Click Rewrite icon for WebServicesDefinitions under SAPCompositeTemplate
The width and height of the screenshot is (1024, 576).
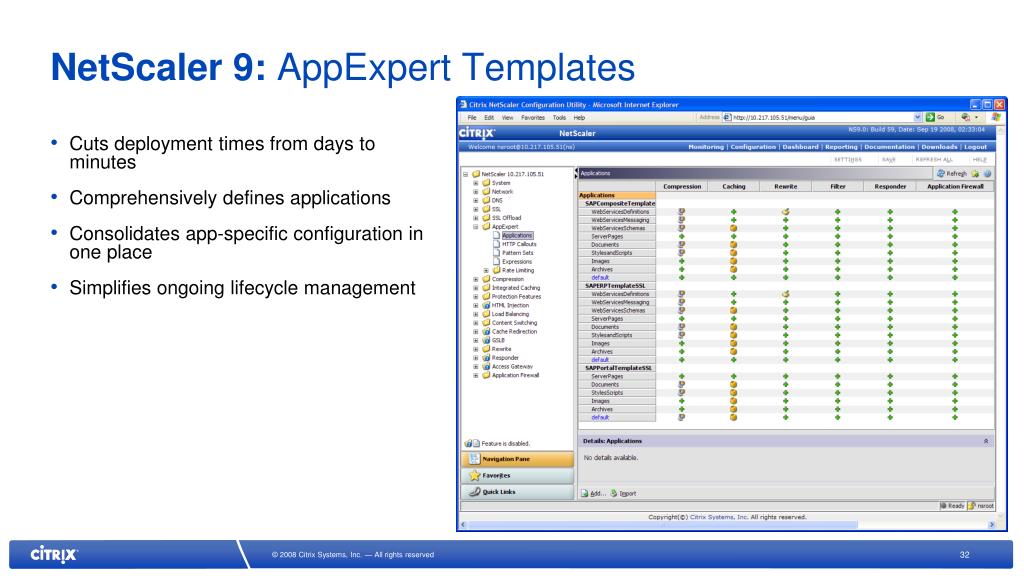click(786, 212)
